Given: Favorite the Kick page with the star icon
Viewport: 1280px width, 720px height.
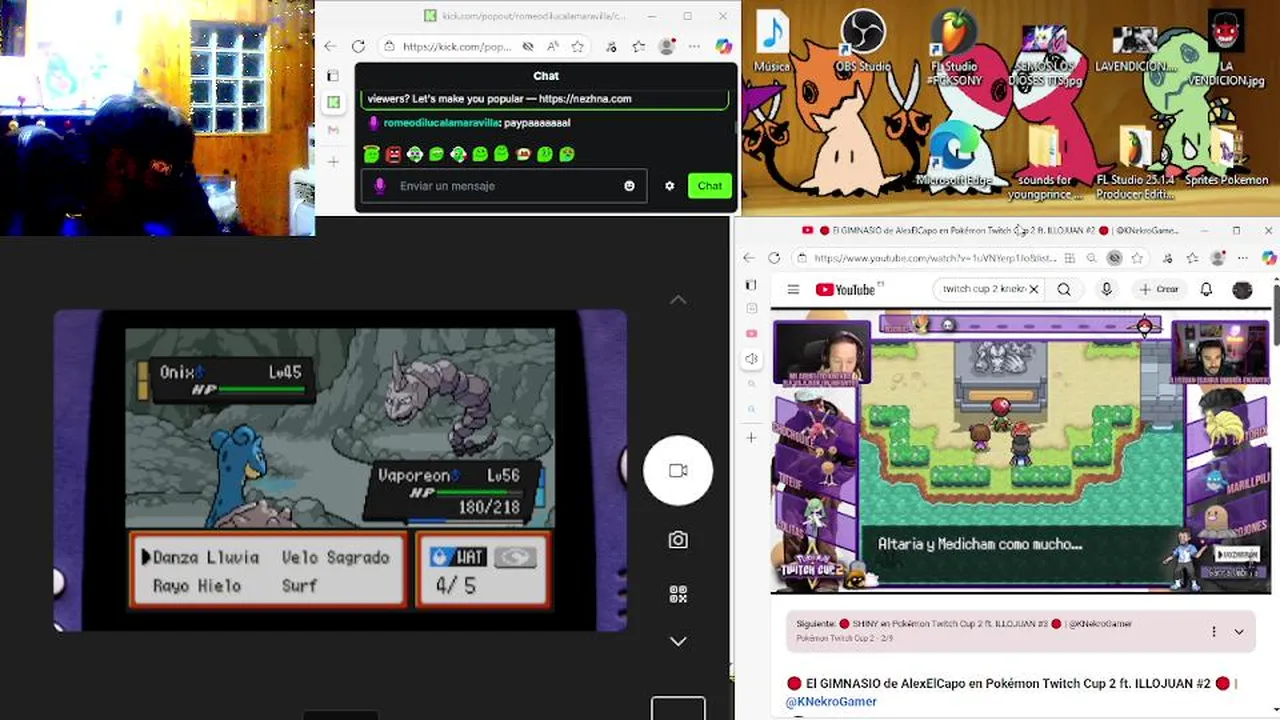Looking at the screenshot, I should click(x=577, y=46).
